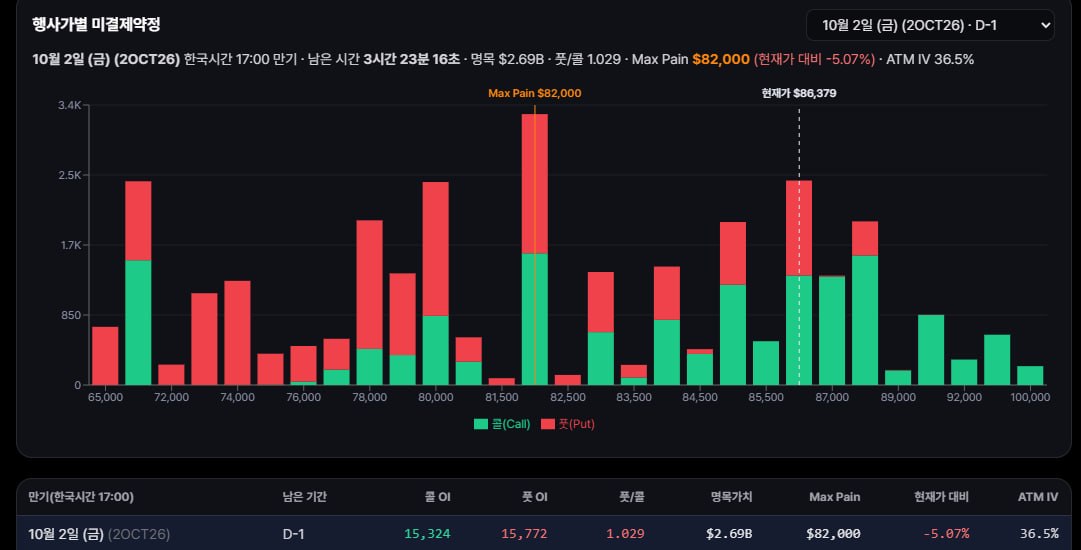This screenshot has width=1081, height=550.
Task: Toggle the 풋(Put) legend red swatch
Action: (547, 424)
